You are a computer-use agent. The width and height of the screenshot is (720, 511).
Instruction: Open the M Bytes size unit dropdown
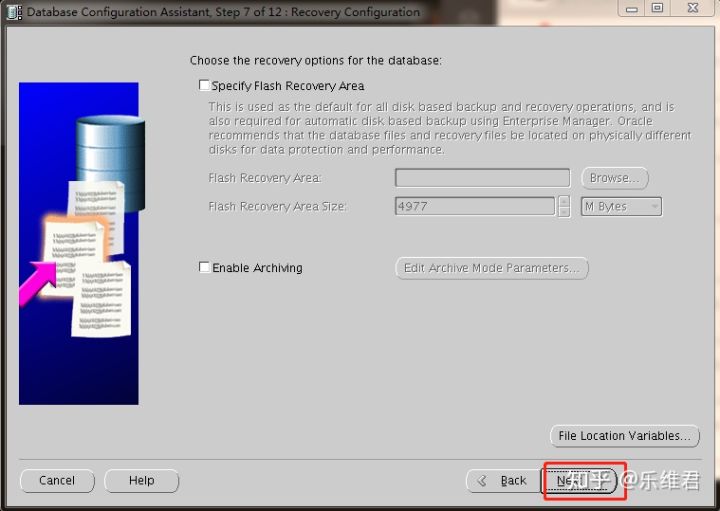(621, 206)
